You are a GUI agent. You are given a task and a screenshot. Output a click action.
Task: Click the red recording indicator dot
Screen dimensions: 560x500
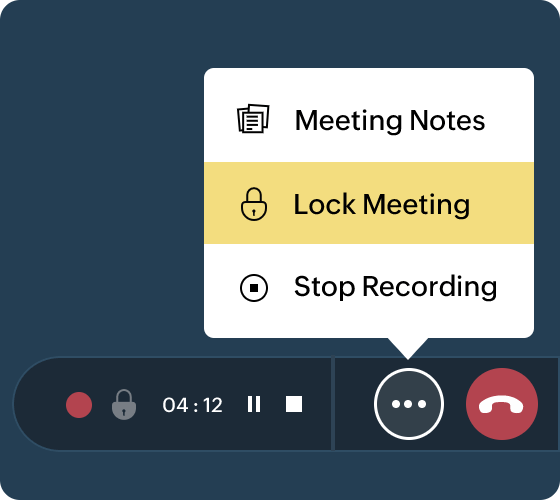[x=79, y=405]
